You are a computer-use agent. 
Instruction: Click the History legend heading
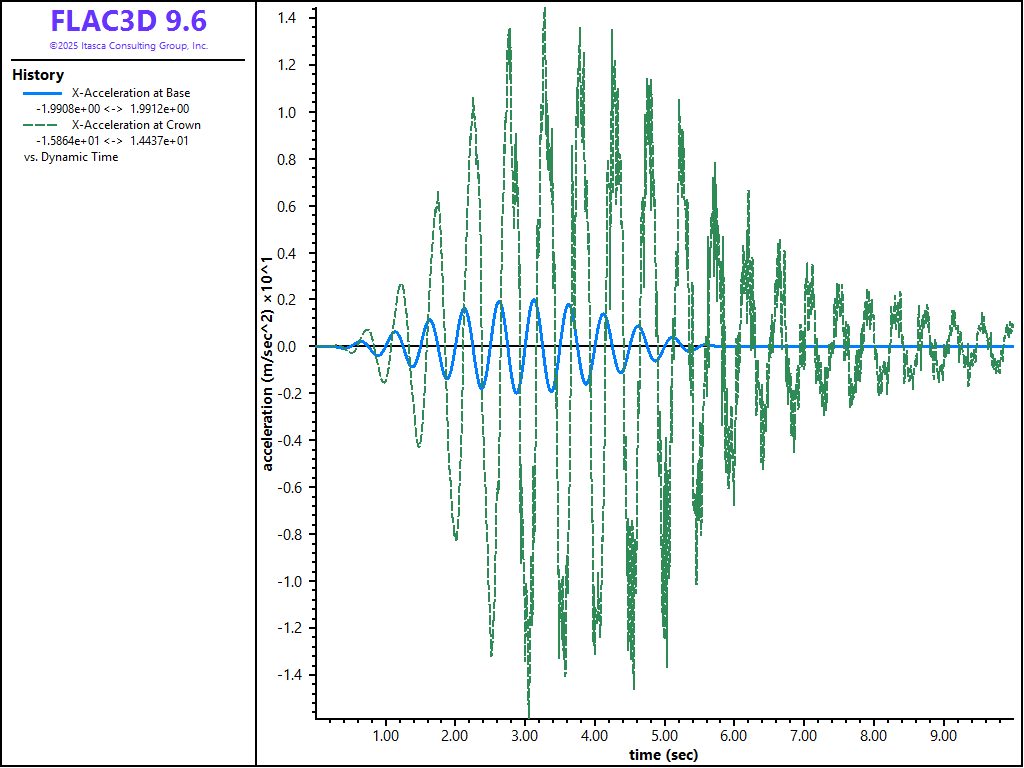click(x=38, y=75)
